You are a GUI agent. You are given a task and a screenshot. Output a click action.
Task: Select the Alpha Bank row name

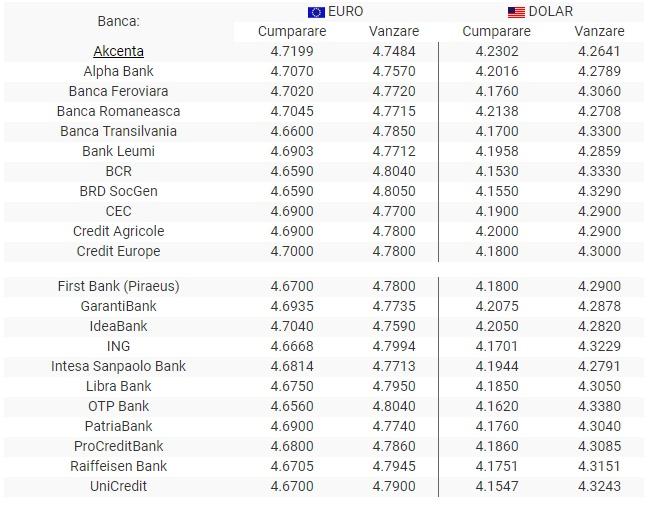[x=119, y=71]
